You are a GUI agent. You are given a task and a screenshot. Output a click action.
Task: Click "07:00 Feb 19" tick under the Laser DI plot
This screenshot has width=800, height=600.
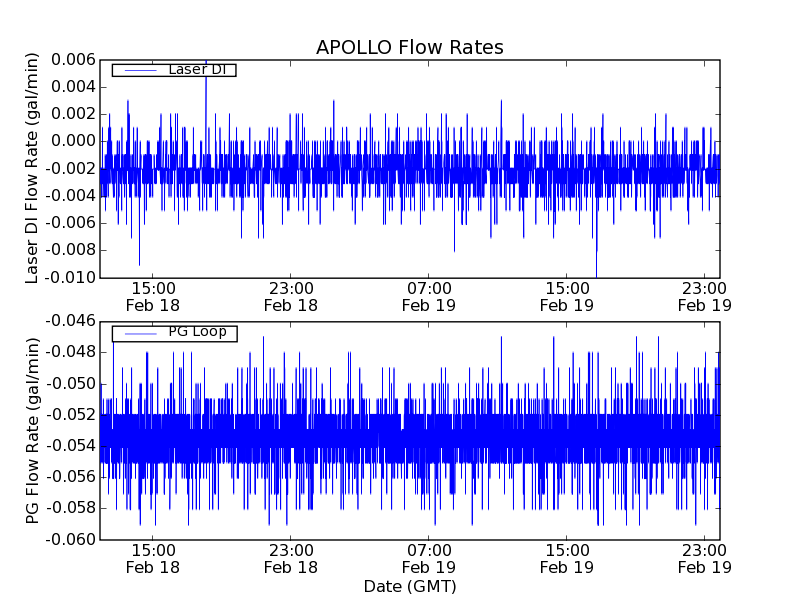(428, 295)
